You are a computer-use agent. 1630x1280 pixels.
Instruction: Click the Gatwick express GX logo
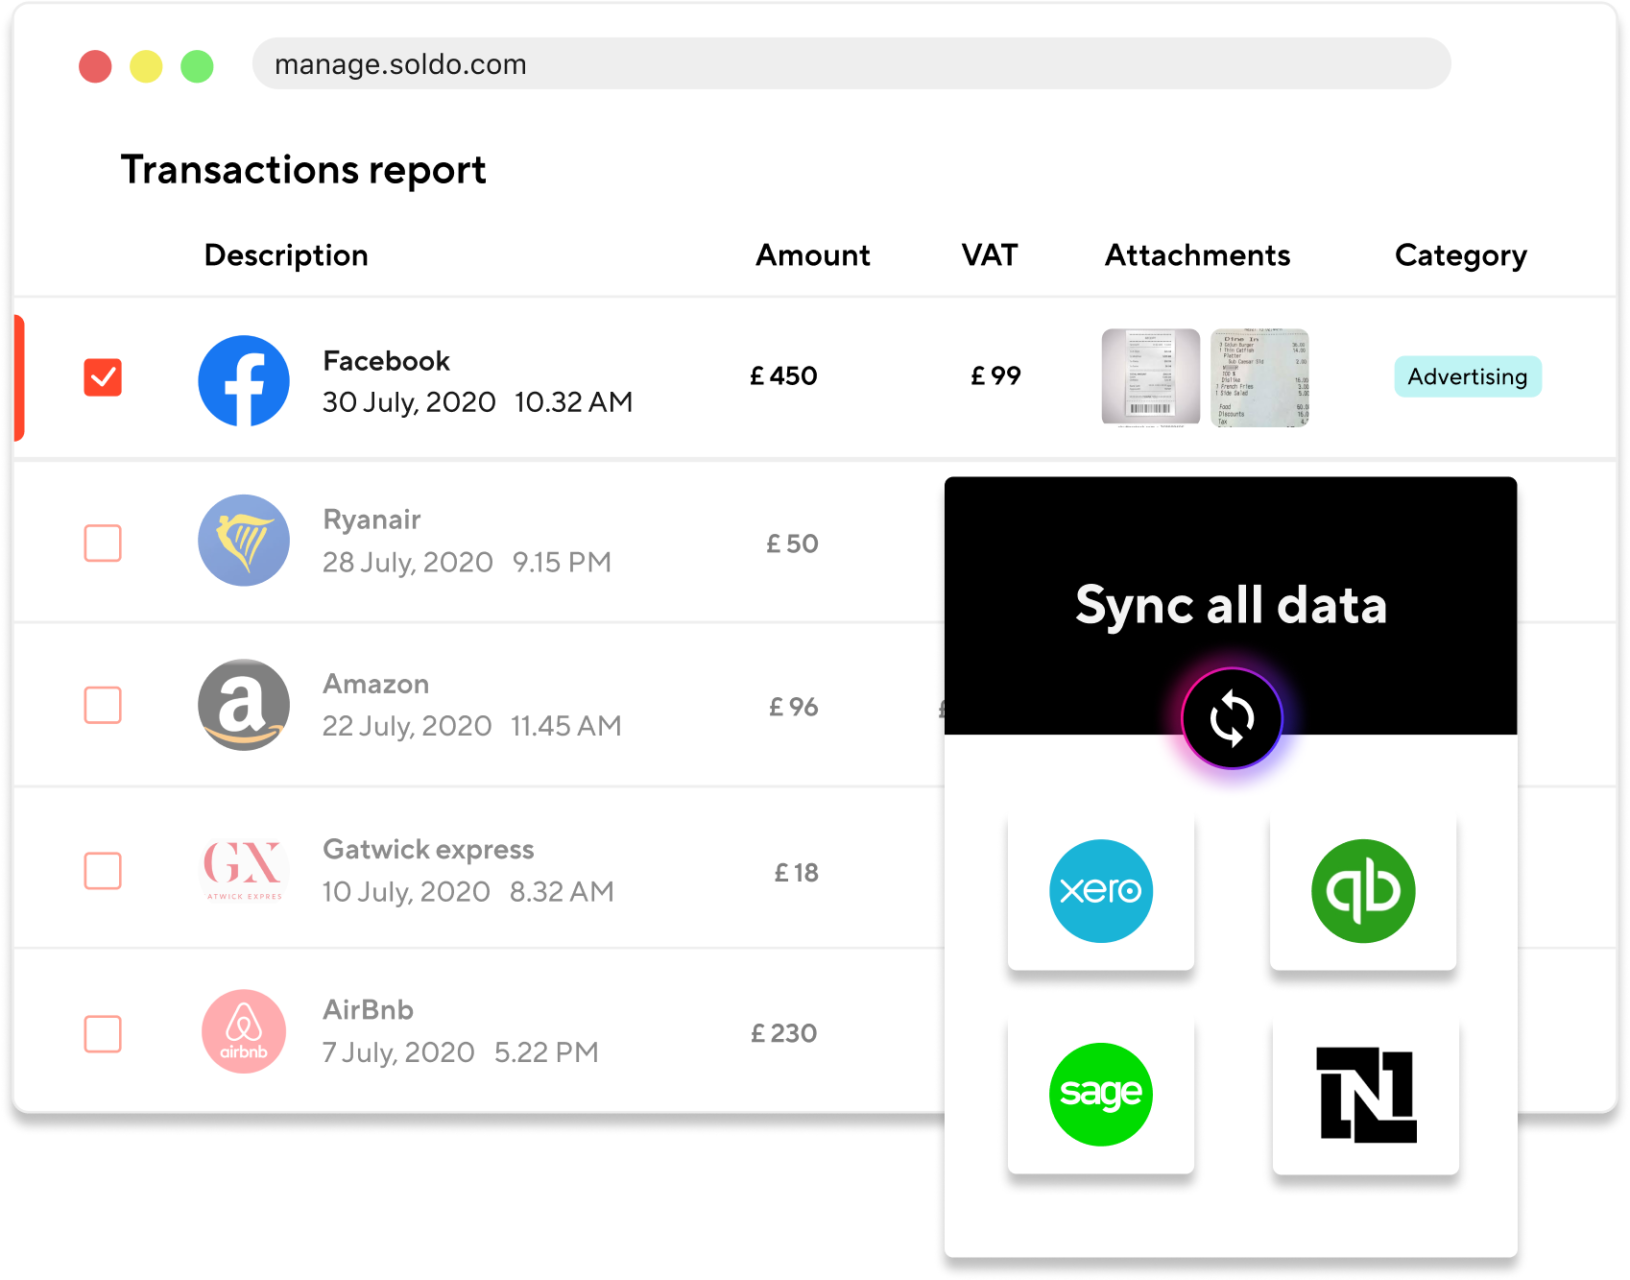tap(244, 869)
